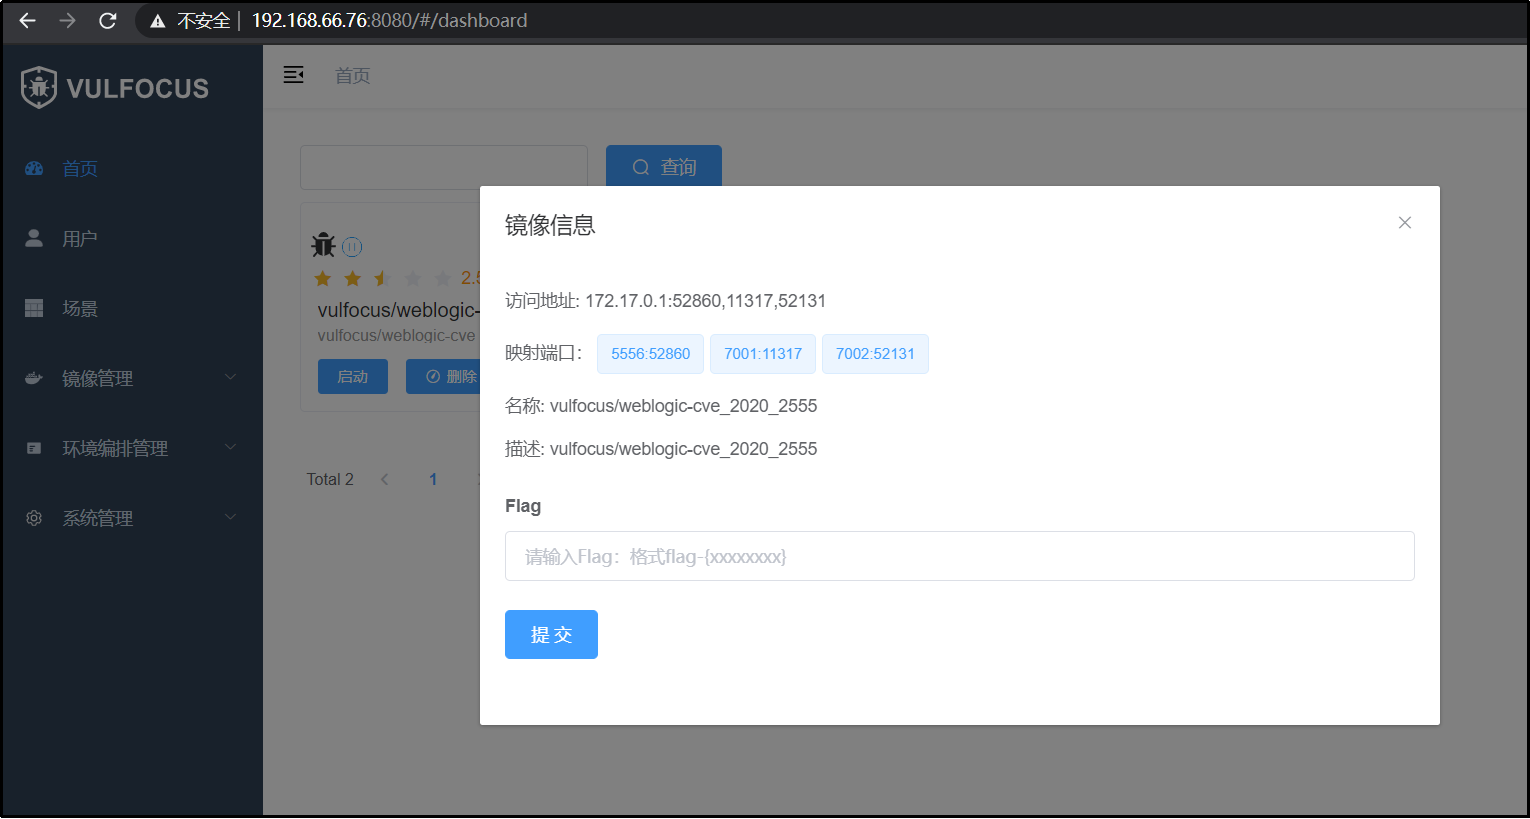Screen dimensions: 1530x819
Task: Click the 查询 search button
Action: [x=663, y=166]
